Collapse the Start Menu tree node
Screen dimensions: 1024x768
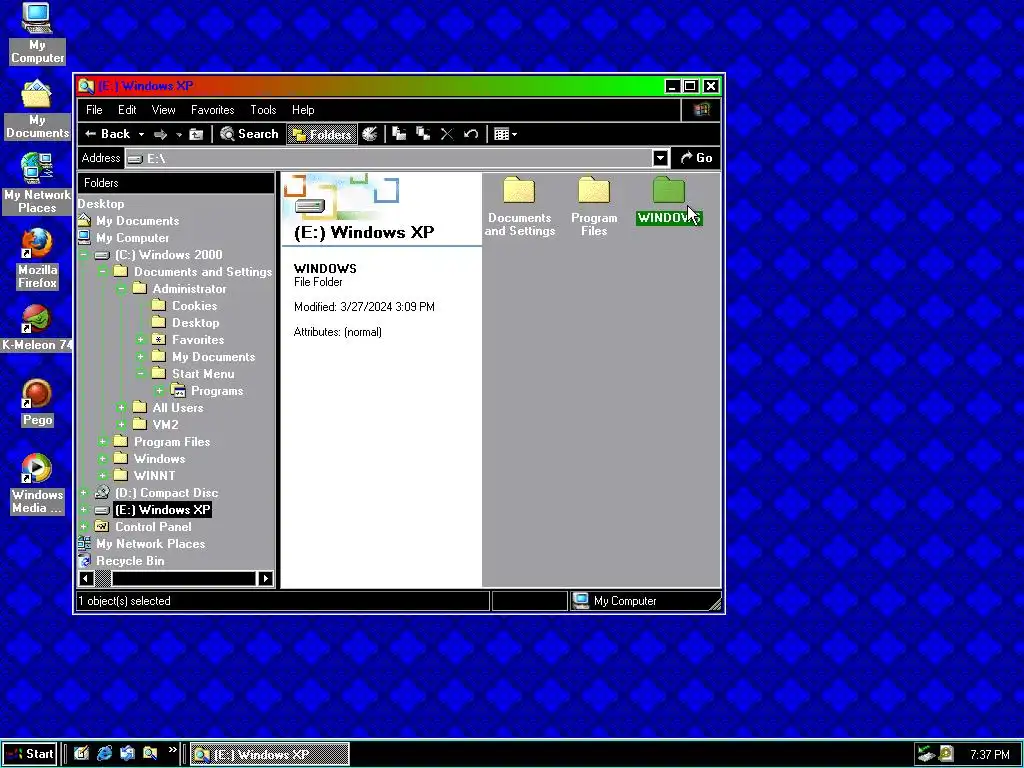point(140,374)
